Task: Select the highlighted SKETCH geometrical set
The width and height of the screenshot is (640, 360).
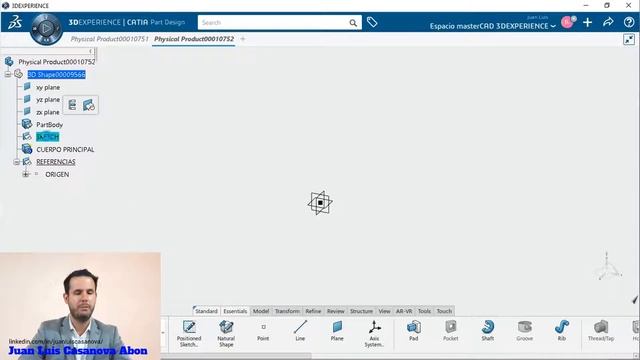Action: 47,137
